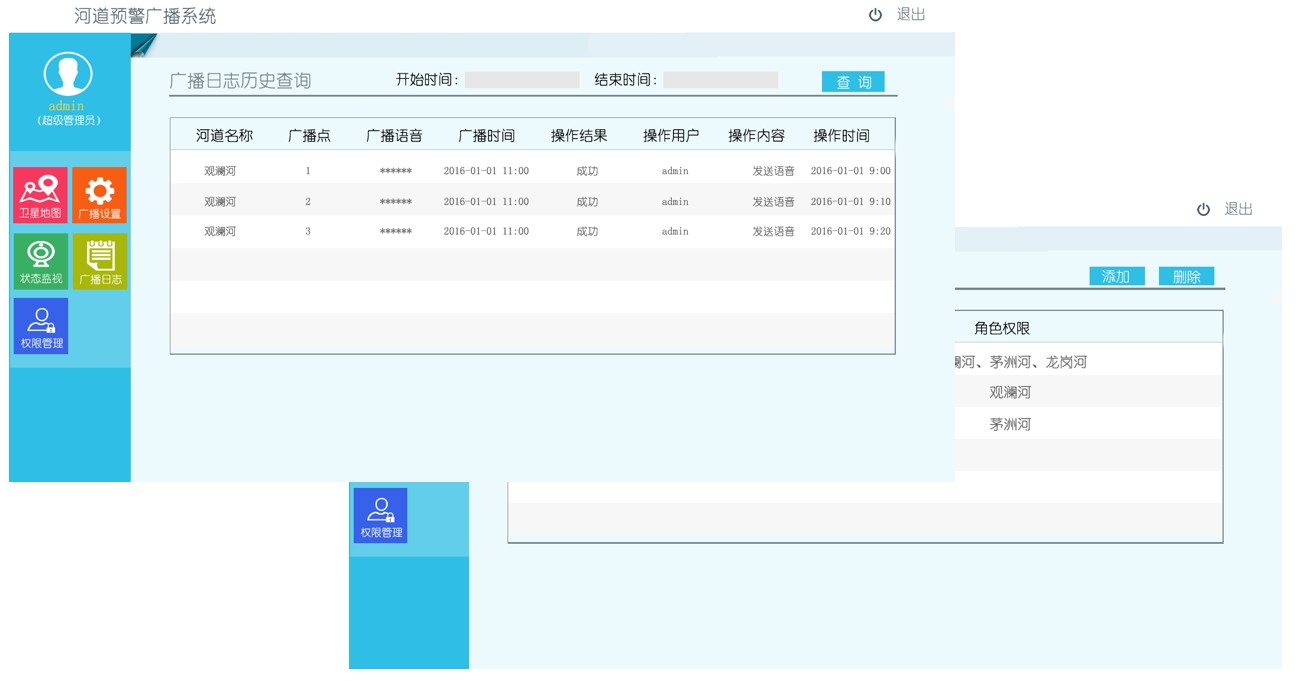Click the 删除 button in back window
This screenshot has height=681, width=1298.
click(1186, 276)
